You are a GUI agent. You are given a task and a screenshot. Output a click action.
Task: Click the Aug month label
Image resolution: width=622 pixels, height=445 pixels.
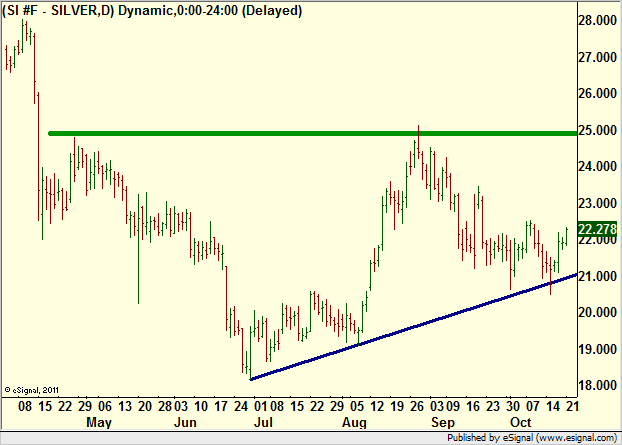click(x=354, y=423)
